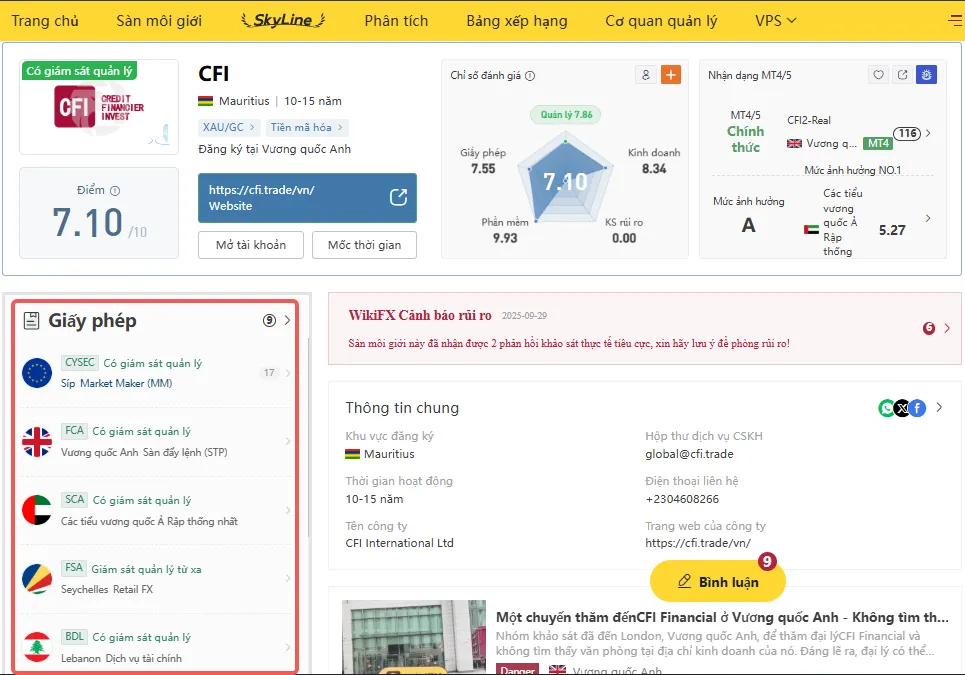
Task: Open the CFI Financial UK visit article title
Action: (722, 617)
